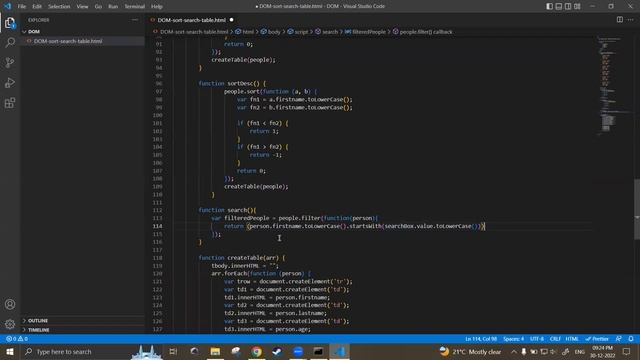Image resolution: width=640 pixels, height=360 pixels.
Task: Open Google Chrome from the taskbar
Action: pyautogui.click(x=256, y=351)
